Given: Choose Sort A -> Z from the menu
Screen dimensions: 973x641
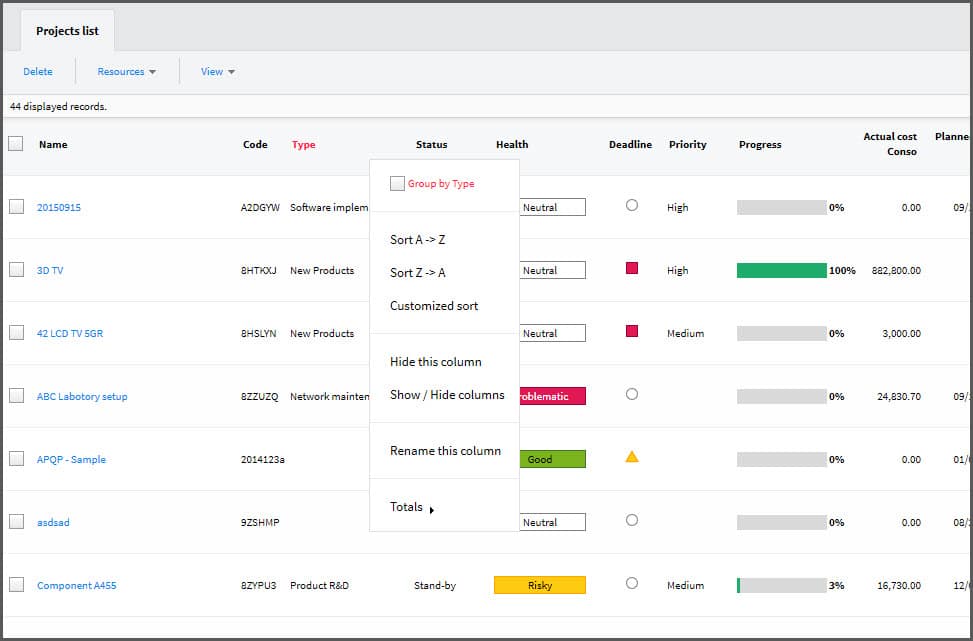Looking at the screenshot, I should 417,240.
